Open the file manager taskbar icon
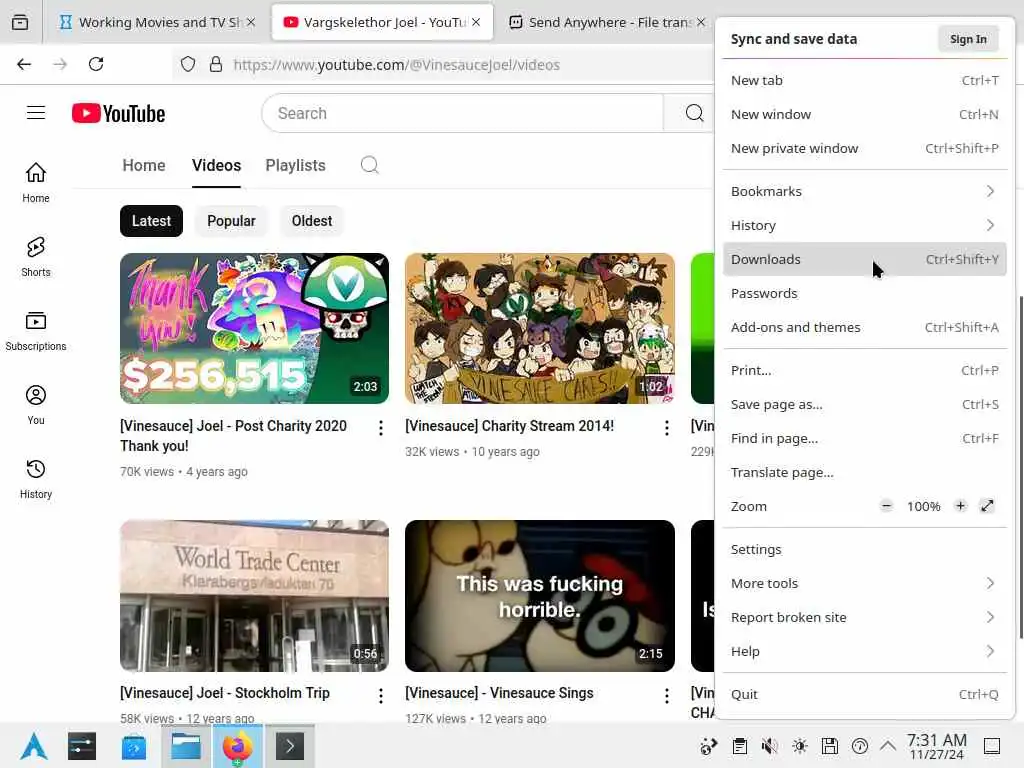Viewport: 1024px width, 768px height. coord(185,746)
